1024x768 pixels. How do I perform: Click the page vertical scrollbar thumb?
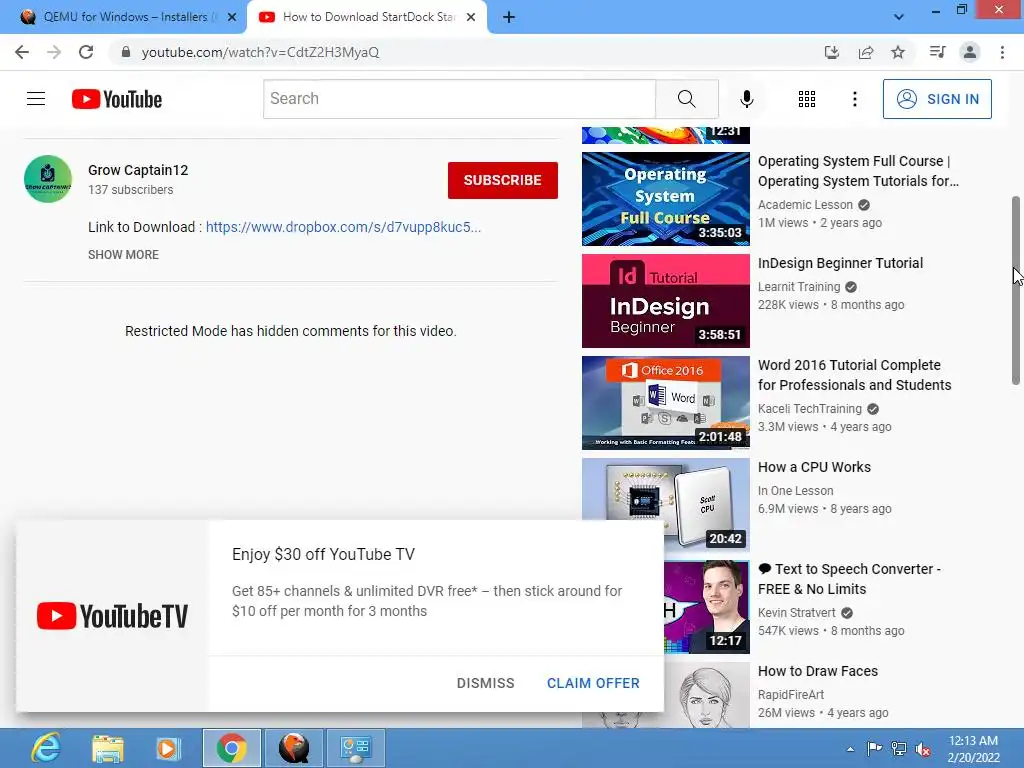pos(1016,290)
